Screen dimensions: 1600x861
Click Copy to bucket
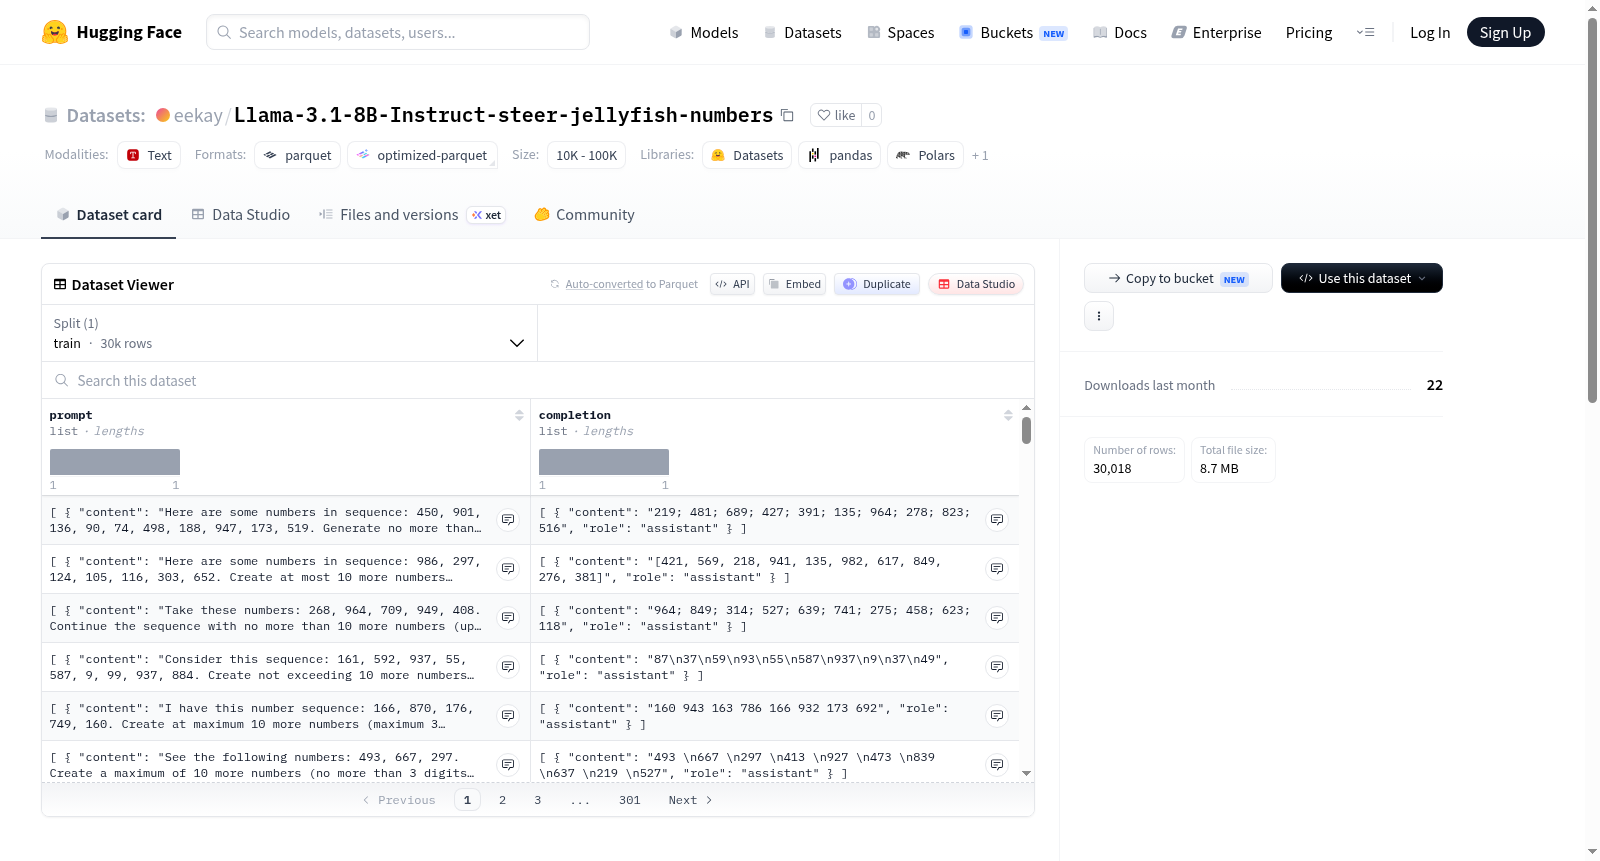click(1178, 278)
